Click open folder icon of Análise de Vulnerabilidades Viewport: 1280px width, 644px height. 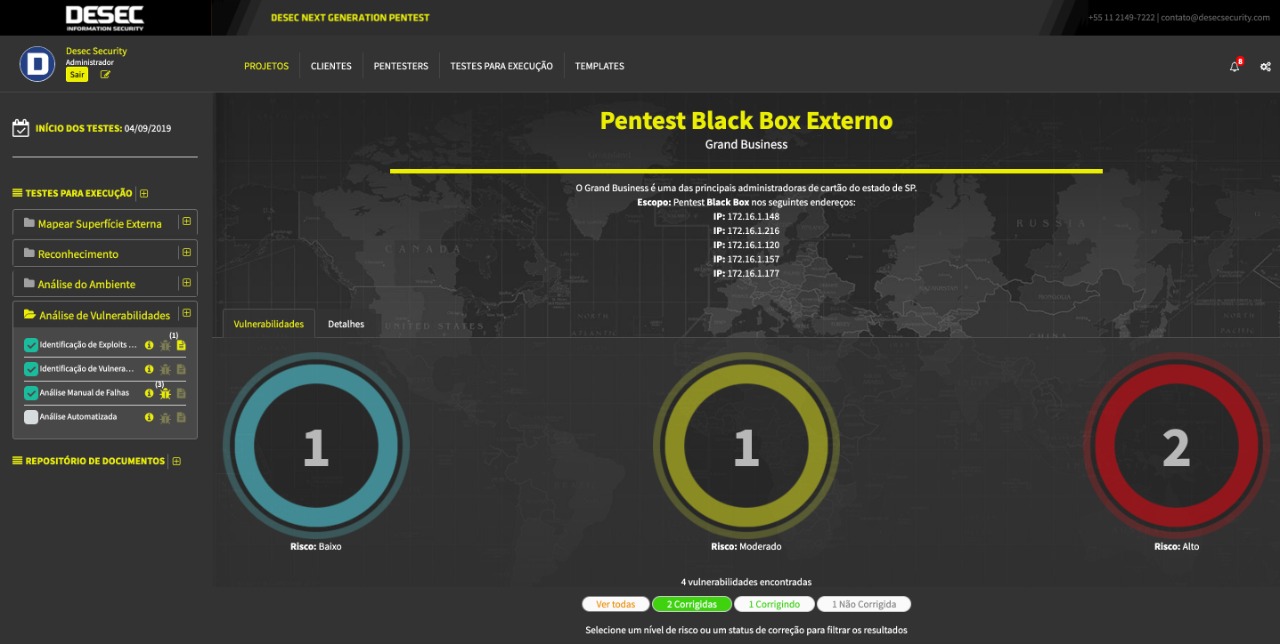[30, 314]
